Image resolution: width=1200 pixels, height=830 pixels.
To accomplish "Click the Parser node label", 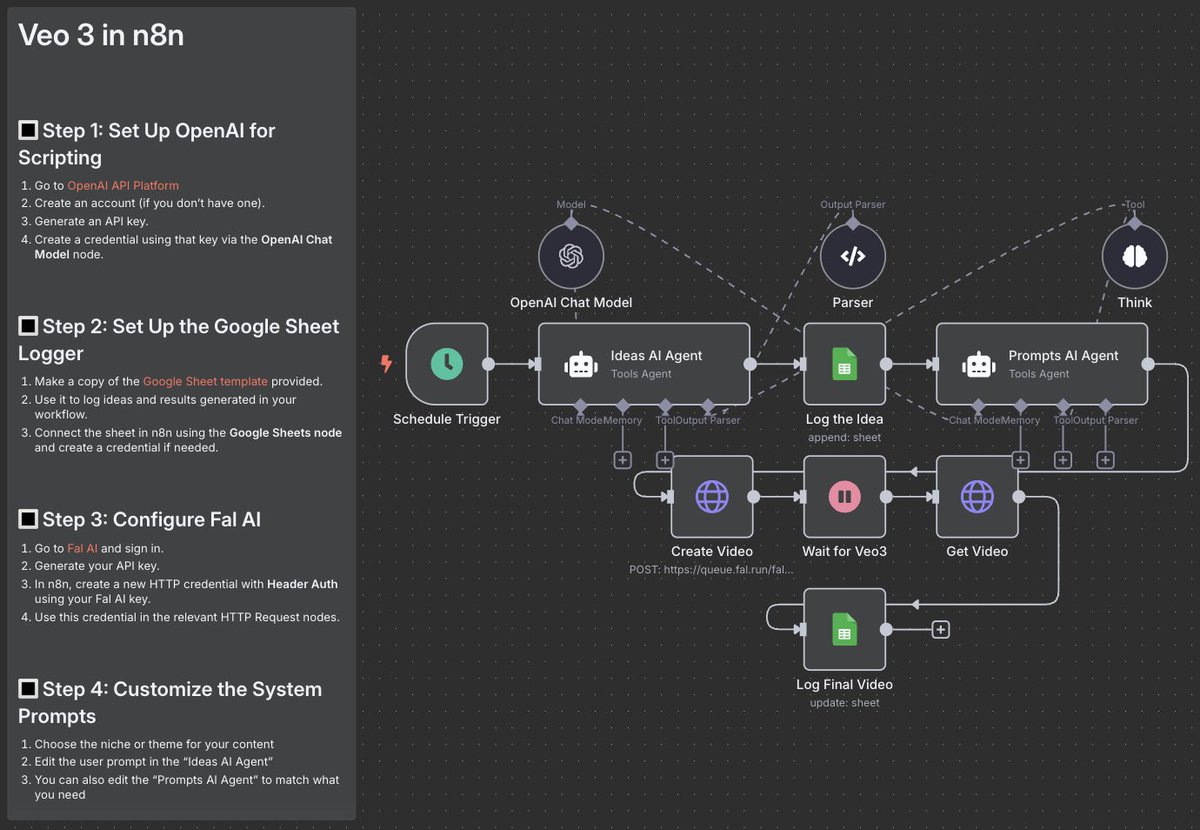I will 853,302.
